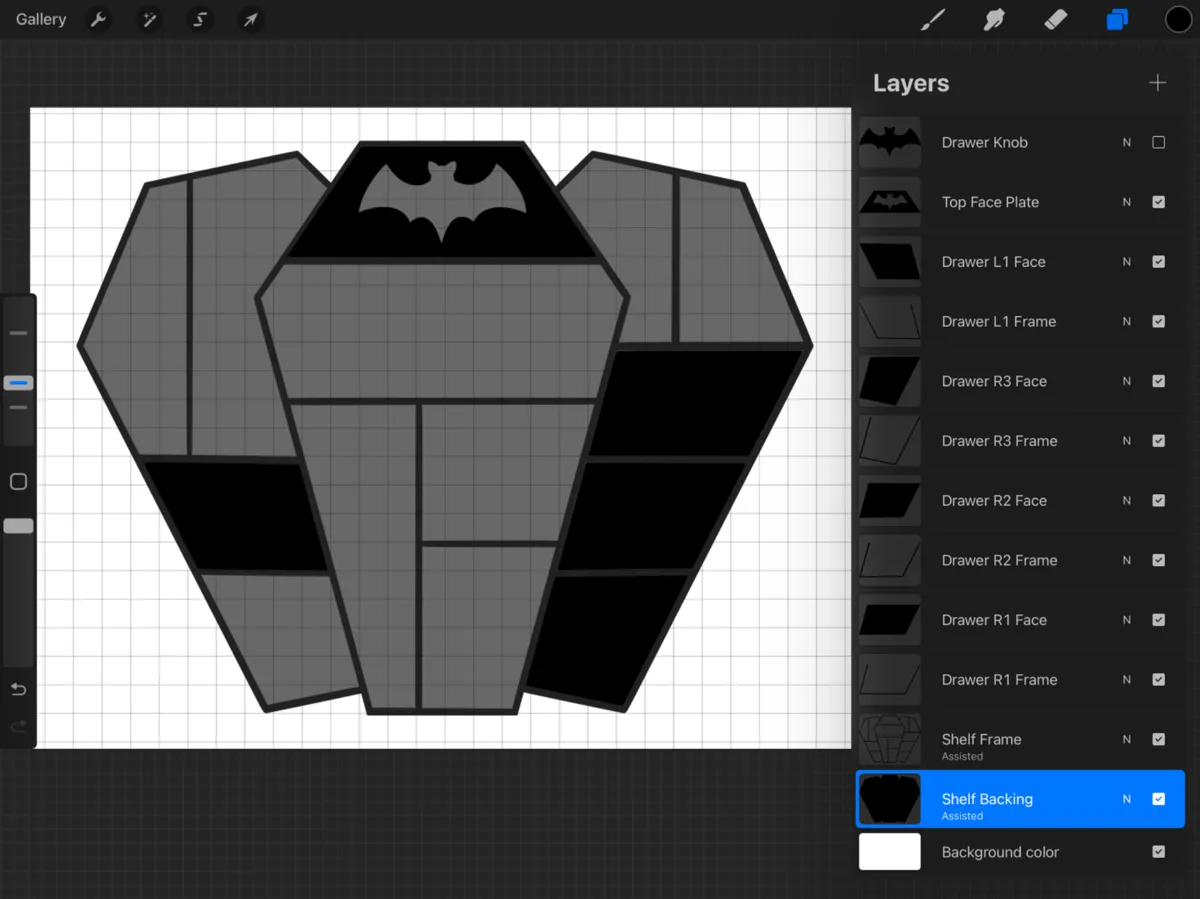This screenshot has height=899, width=1200.
Task: Adjust the brush size slider handle
Action: tap(18, 383)
